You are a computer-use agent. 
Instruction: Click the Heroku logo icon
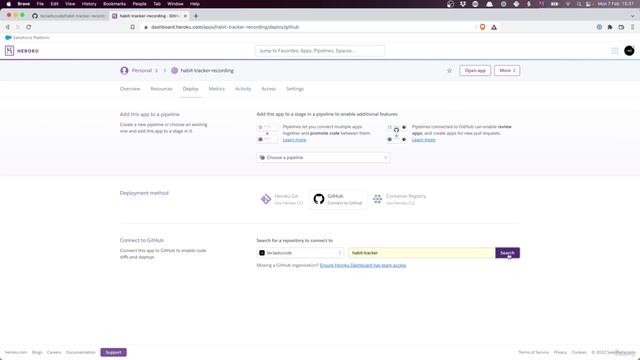coord(9,51)
